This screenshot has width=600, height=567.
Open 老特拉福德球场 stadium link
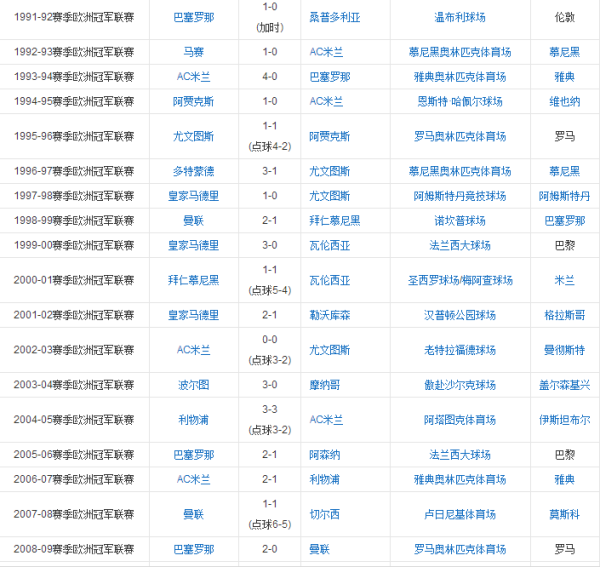[460, 350]
